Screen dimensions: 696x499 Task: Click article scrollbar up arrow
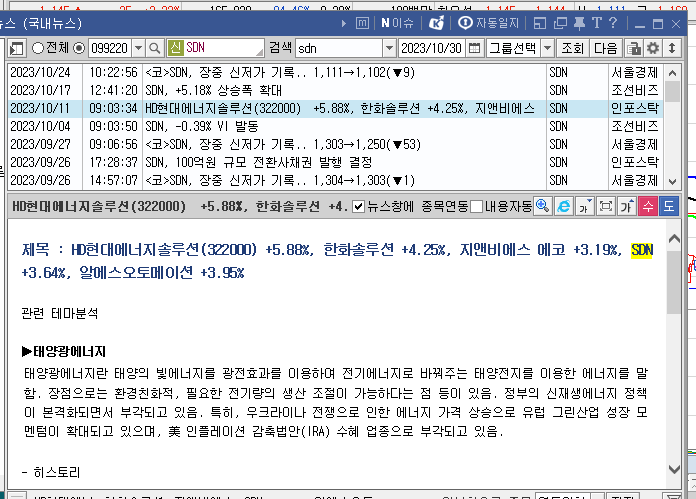point(674,239)
